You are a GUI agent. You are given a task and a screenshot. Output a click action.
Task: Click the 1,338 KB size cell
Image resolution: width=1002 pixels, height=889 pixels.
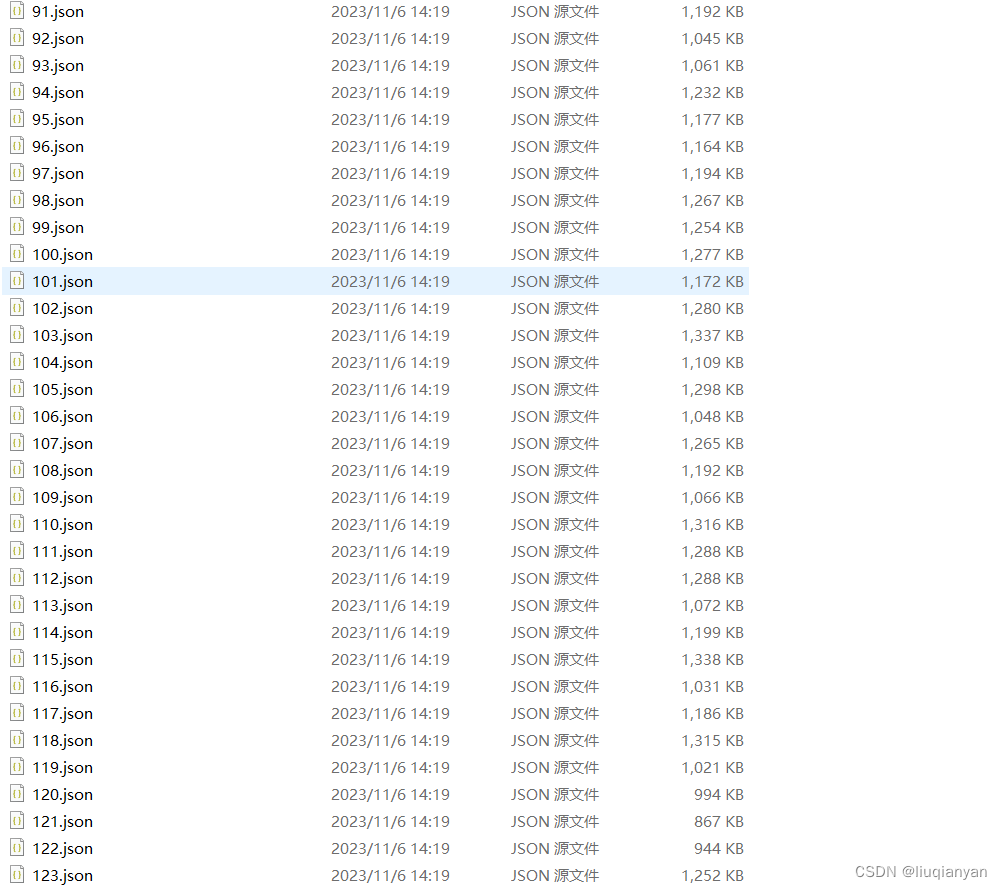tap(713, 660)
